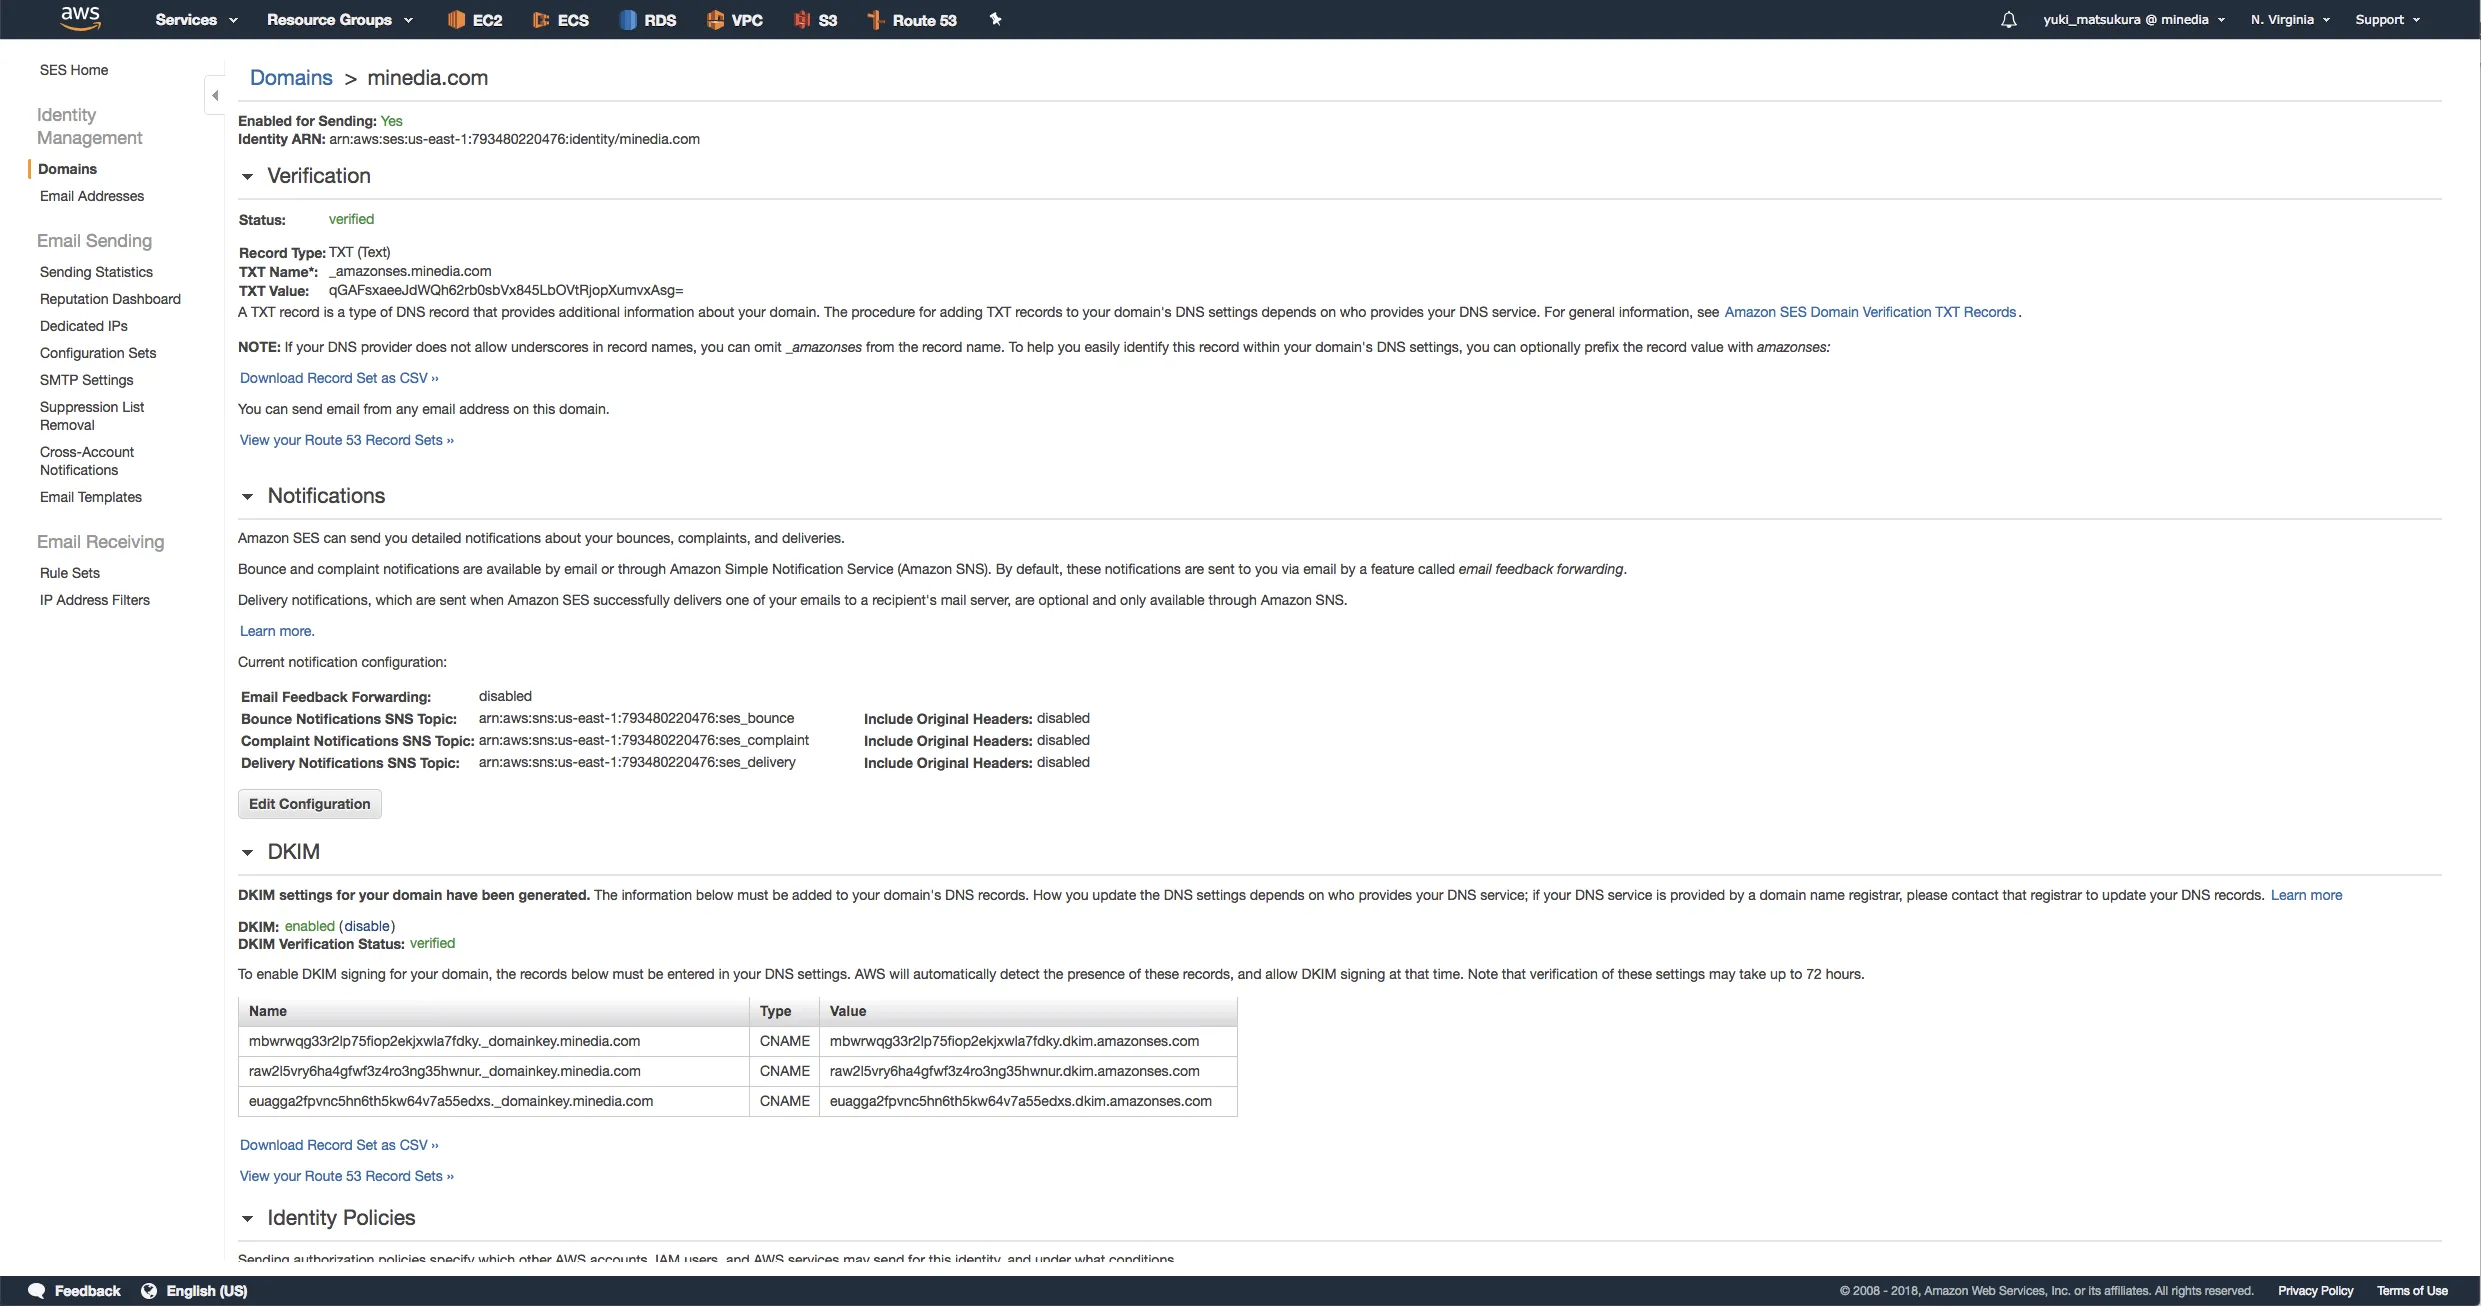
Task: Open the RDS service shortcut
Action: coord(648,20)
